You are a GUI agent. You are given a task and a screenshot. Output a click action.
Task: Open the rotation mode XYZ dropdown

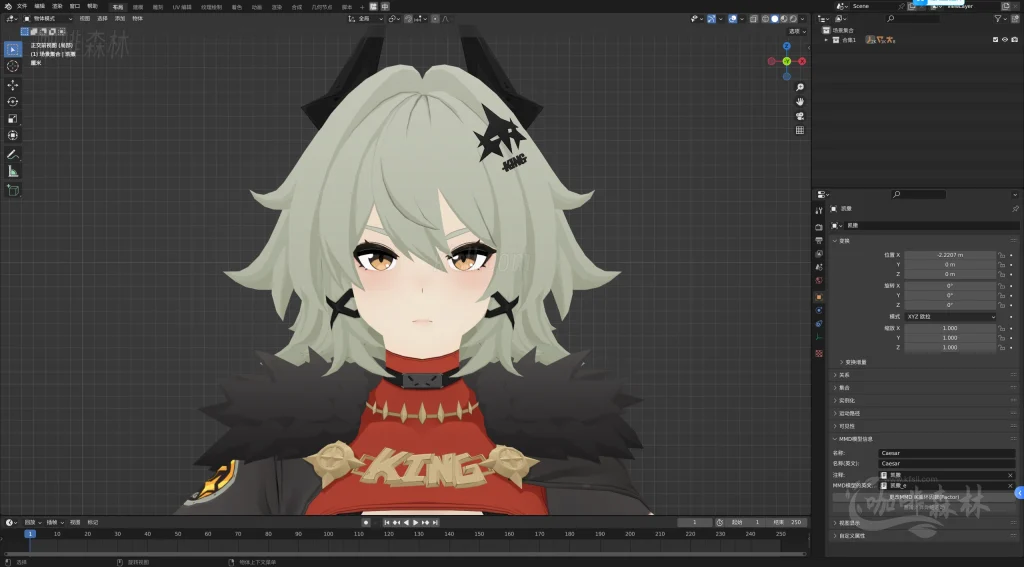point(950,317)
